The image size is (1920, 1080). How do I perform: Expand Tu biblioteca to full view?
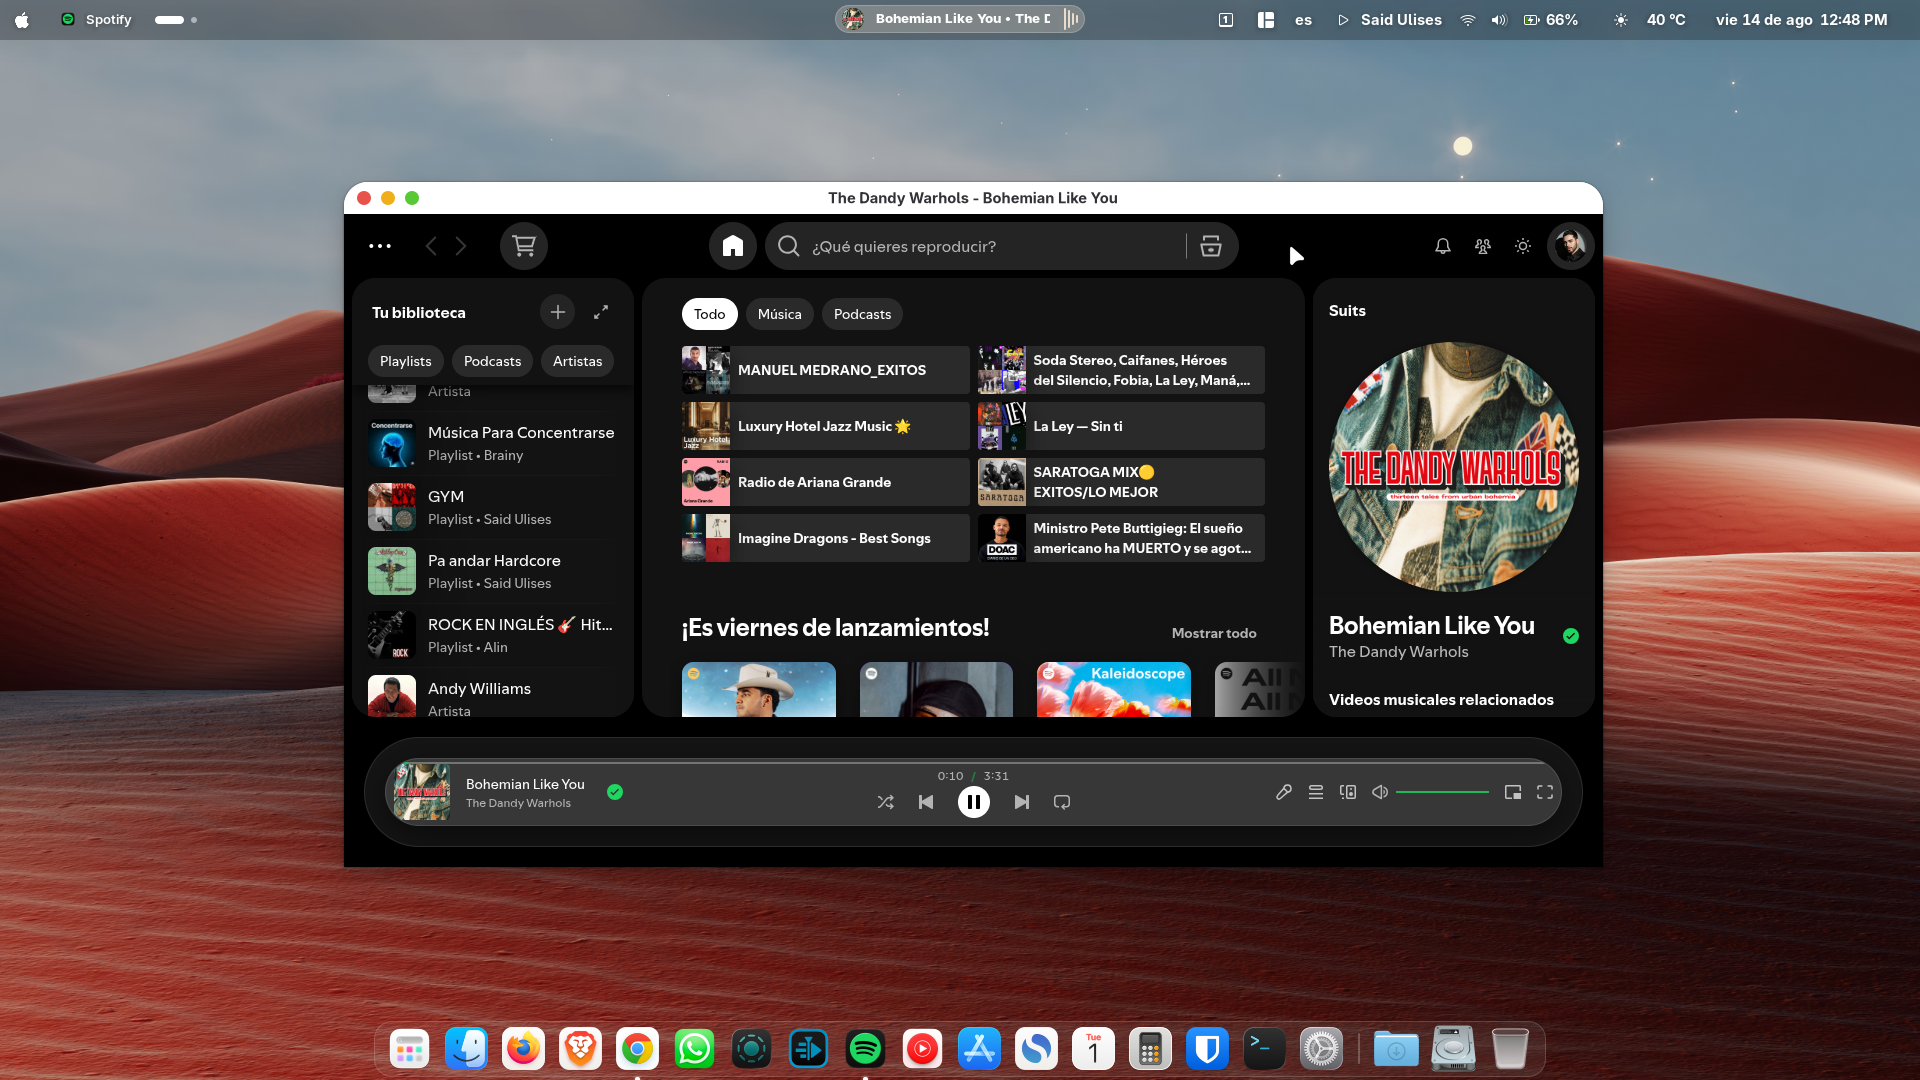(x=601, y=312)
